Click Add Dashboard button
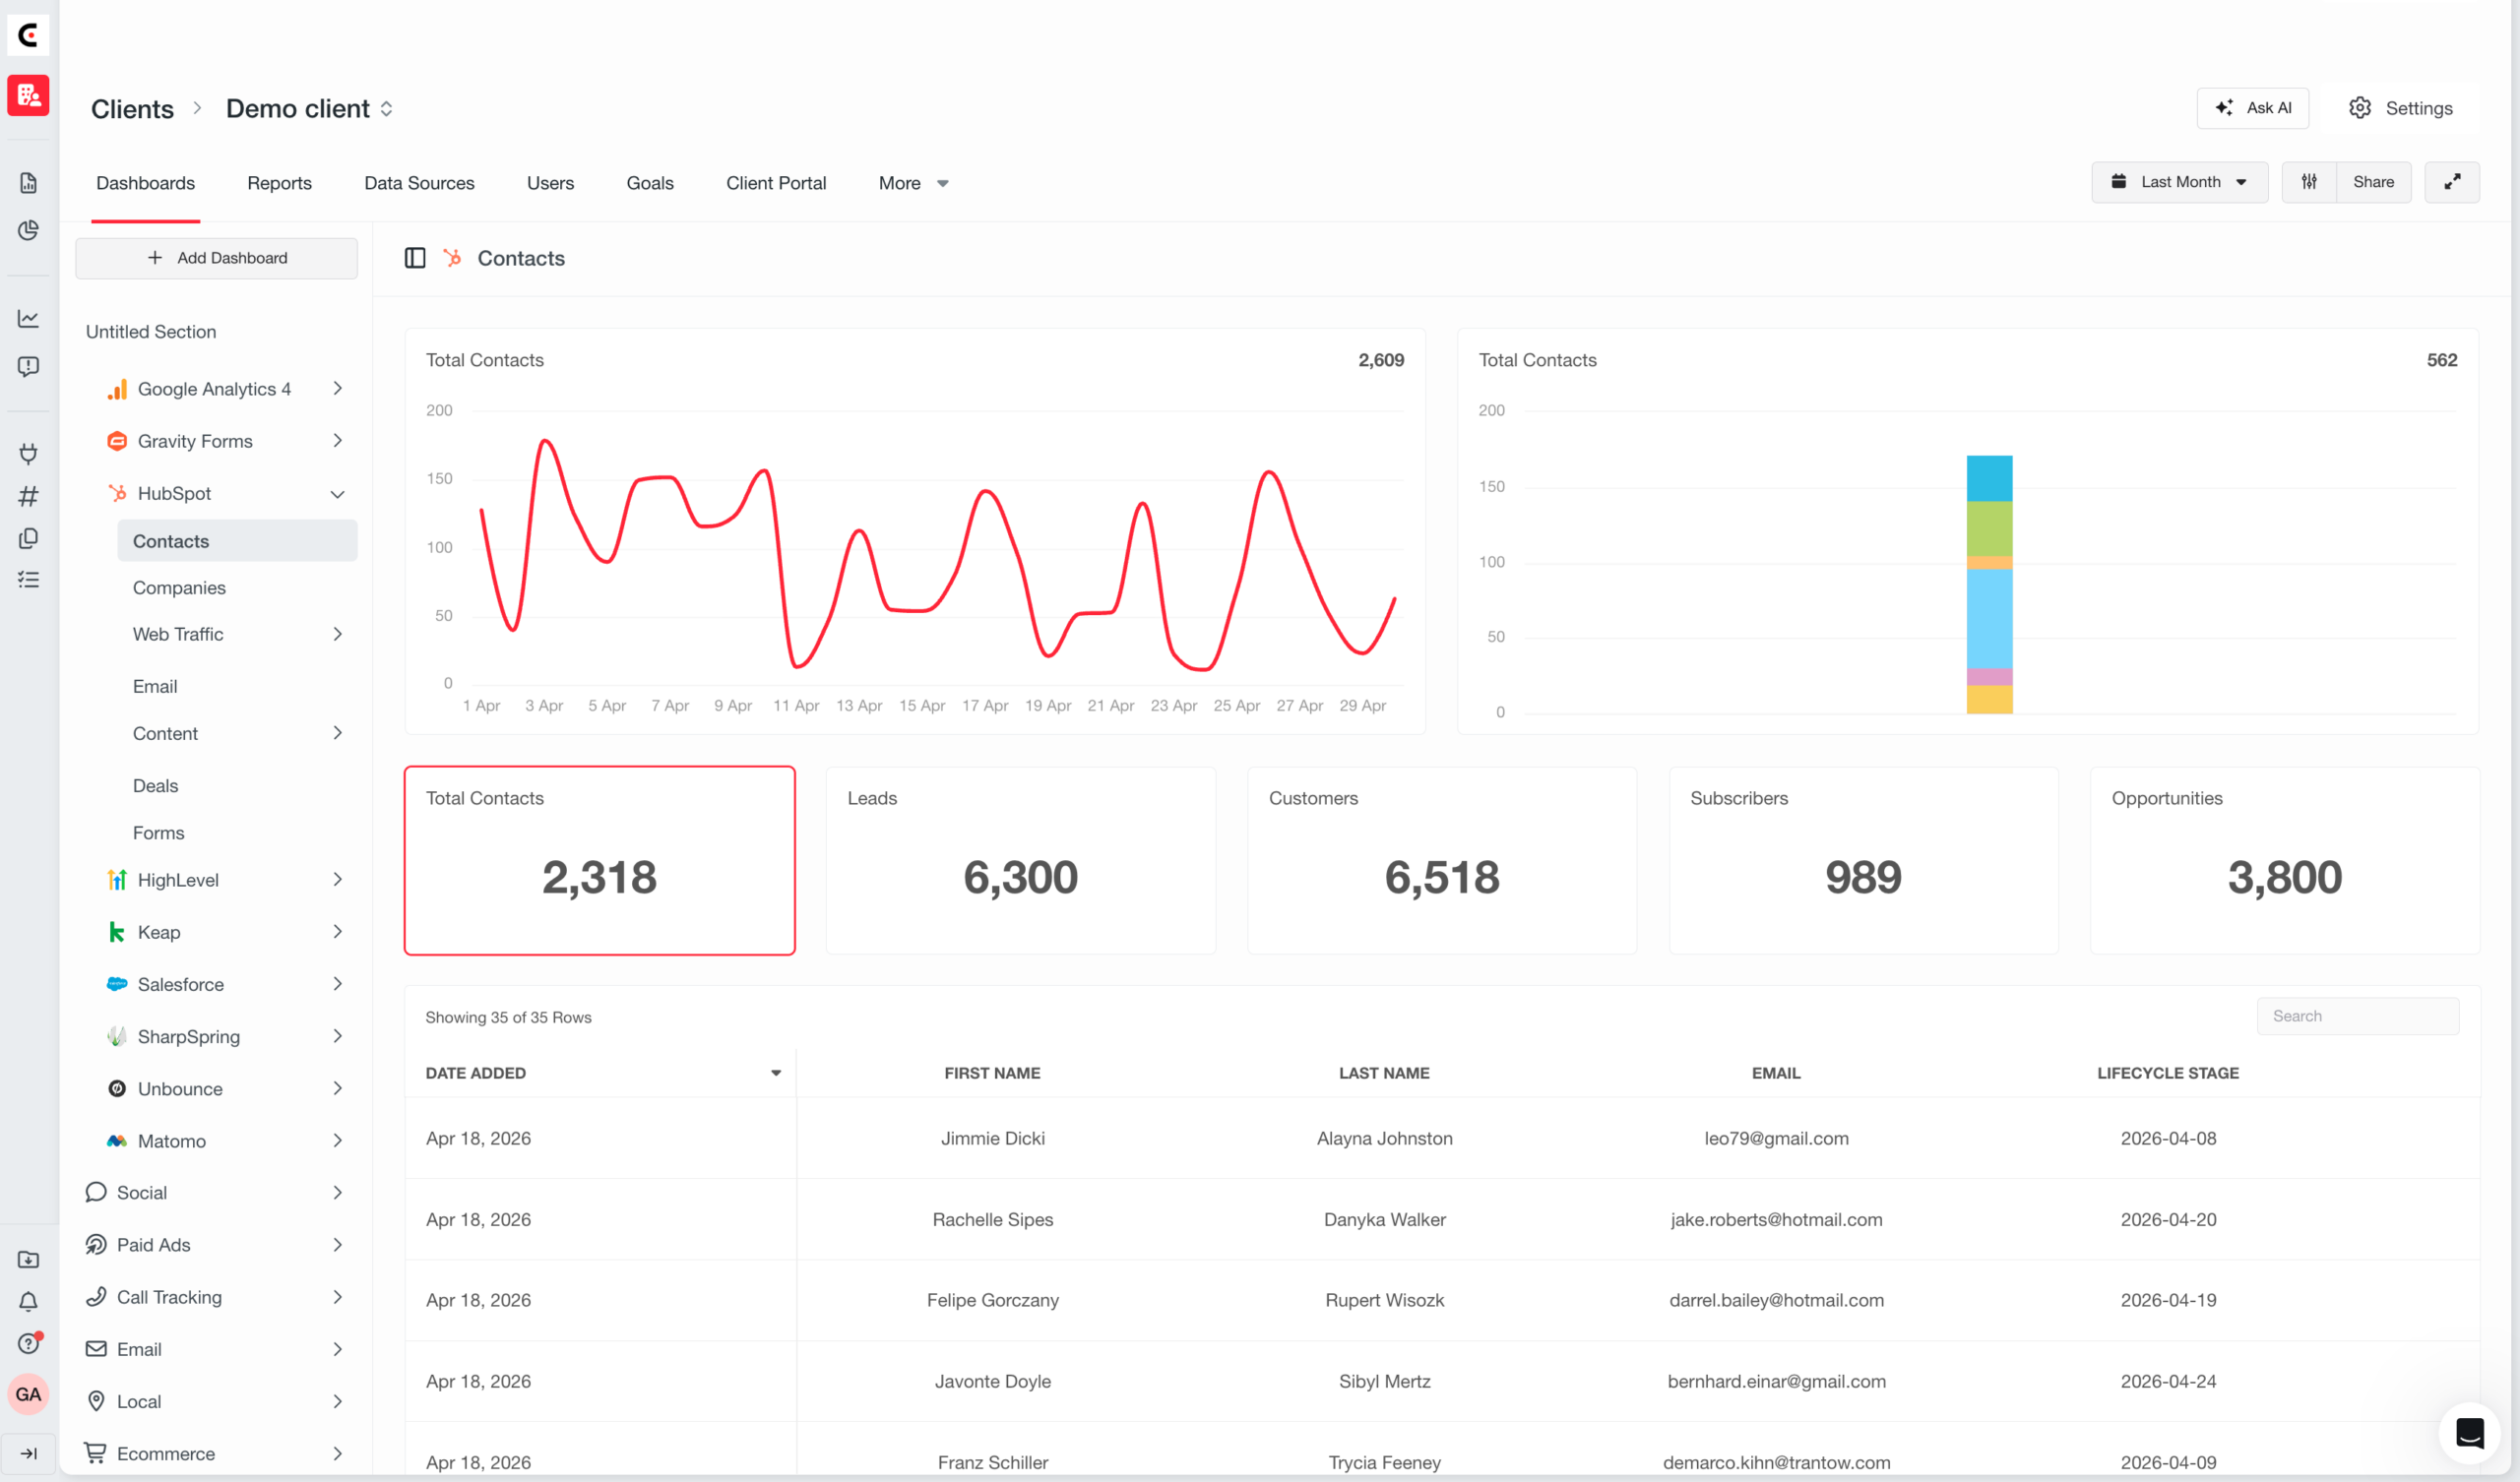Screen dimensions: 2520x1482 (x=216, y=258)
